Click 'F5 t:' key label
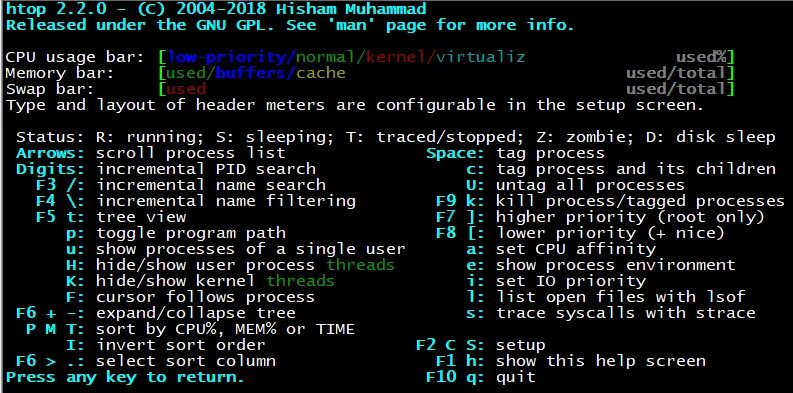This screenshot has width=793, height=393. coord(60,217)
